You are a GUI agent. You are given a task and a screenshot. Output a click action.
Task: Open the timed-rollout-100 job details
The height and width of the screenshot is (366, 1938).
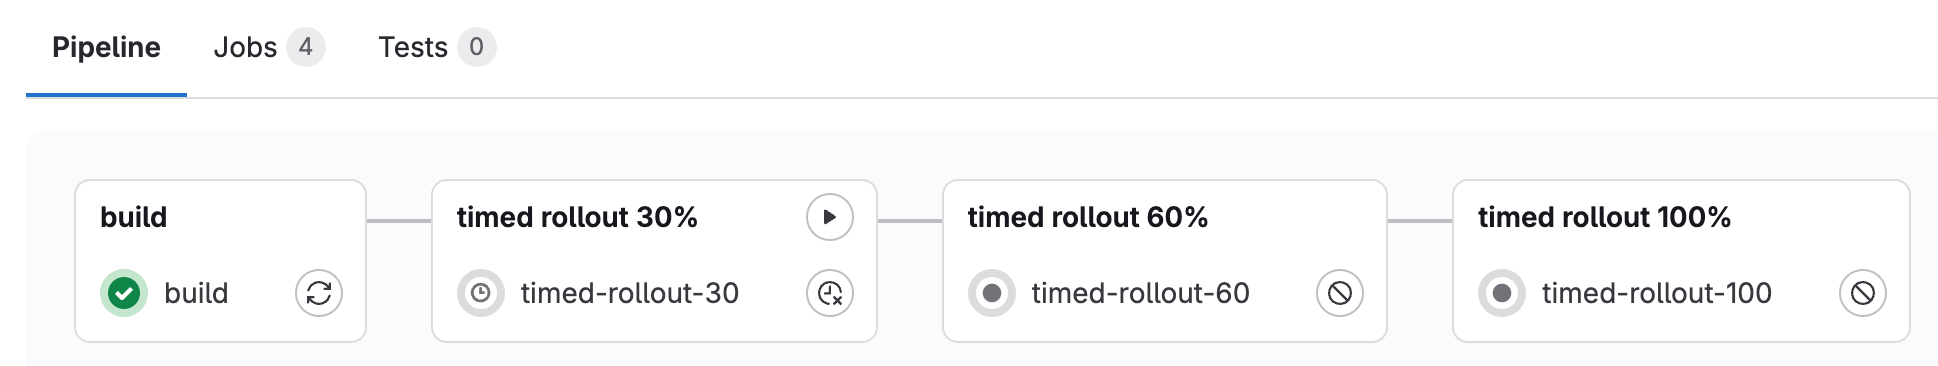tap(1657, 293)
